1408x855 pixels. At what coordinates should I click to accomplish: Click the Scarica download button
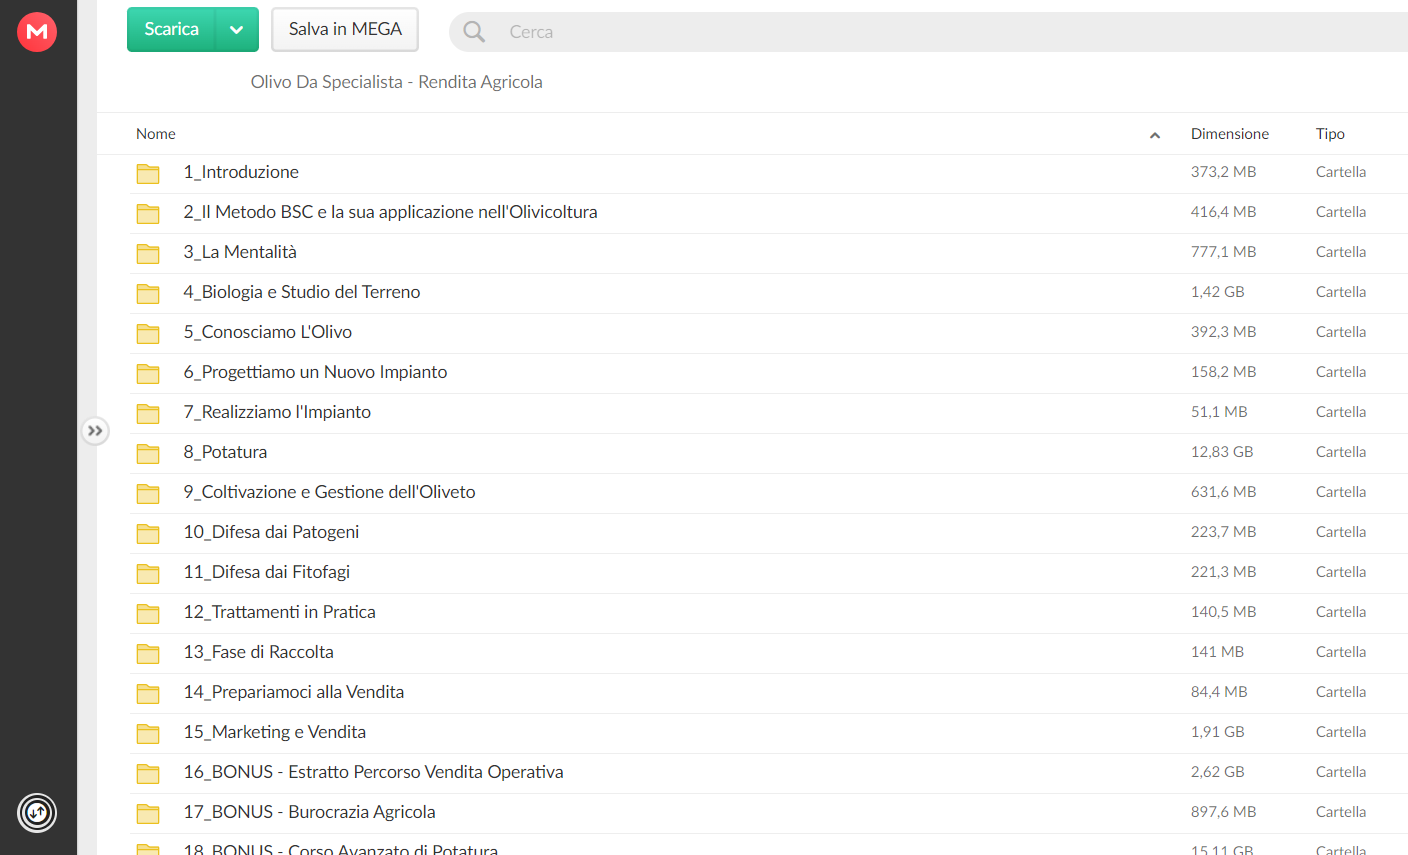[x=171, y=29]
